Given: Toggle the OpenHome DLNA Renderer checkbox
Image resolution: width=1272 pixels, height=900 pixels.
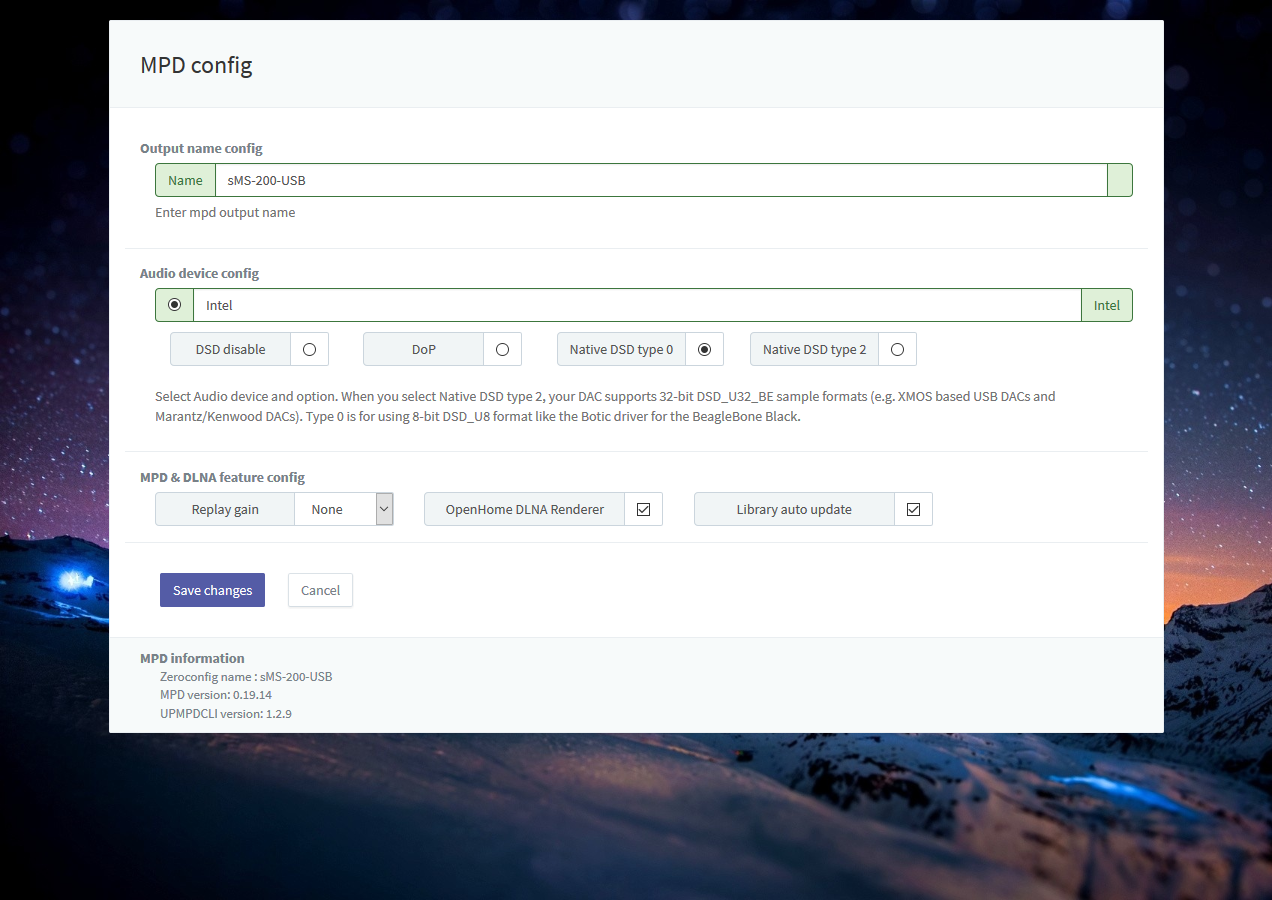Looking at the screenshot, I should tap(643, 509).
